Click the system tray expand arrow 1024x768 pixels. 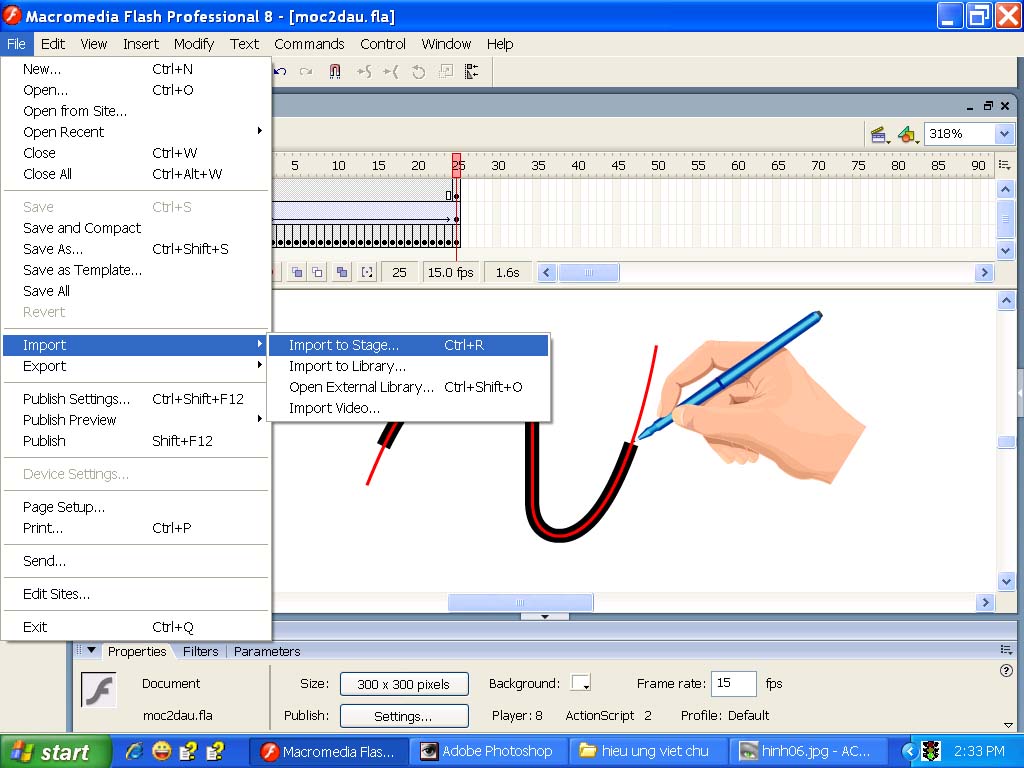(x=908, y=751)
